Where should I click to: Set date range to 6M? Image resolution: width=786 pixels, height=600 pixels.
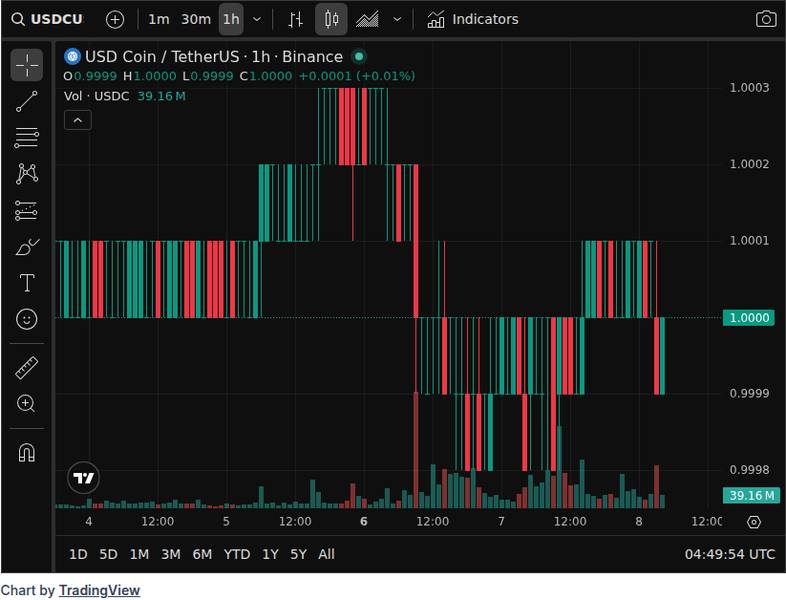202,554
